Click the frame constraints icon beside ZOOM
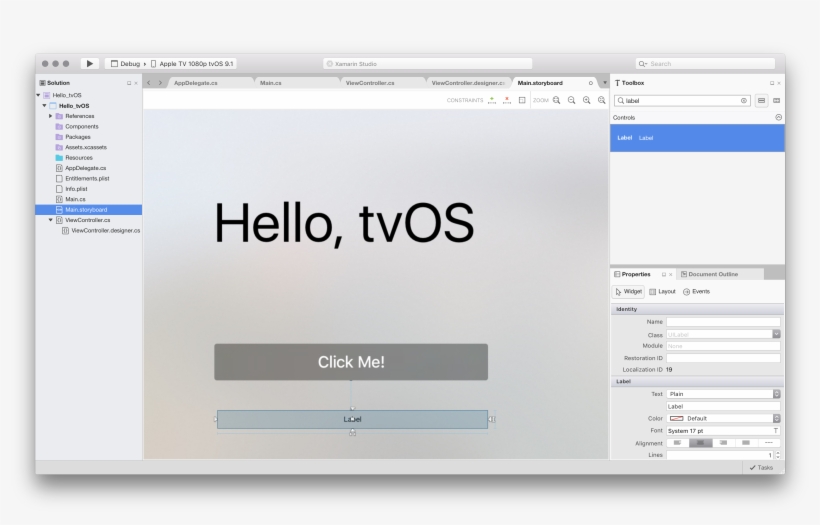Image resolution: width=820 pixels, height=525 pixels. (x=522, y=100)
